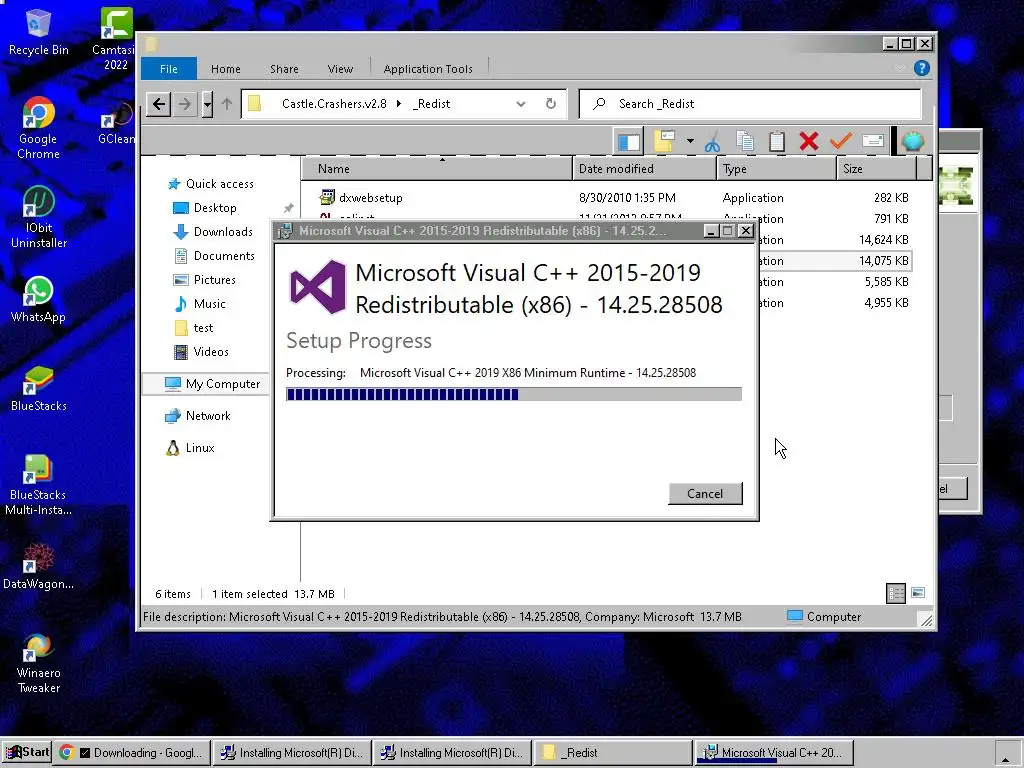Open the BlueStacks desktop shortcut
This screenshot has height=768, width=1024.
coord(39,389)
